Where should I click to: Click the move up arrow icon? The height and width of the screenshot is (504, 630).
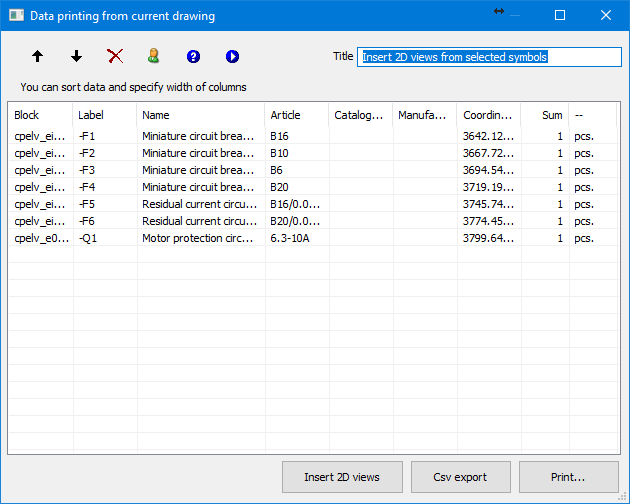[37, 56]
